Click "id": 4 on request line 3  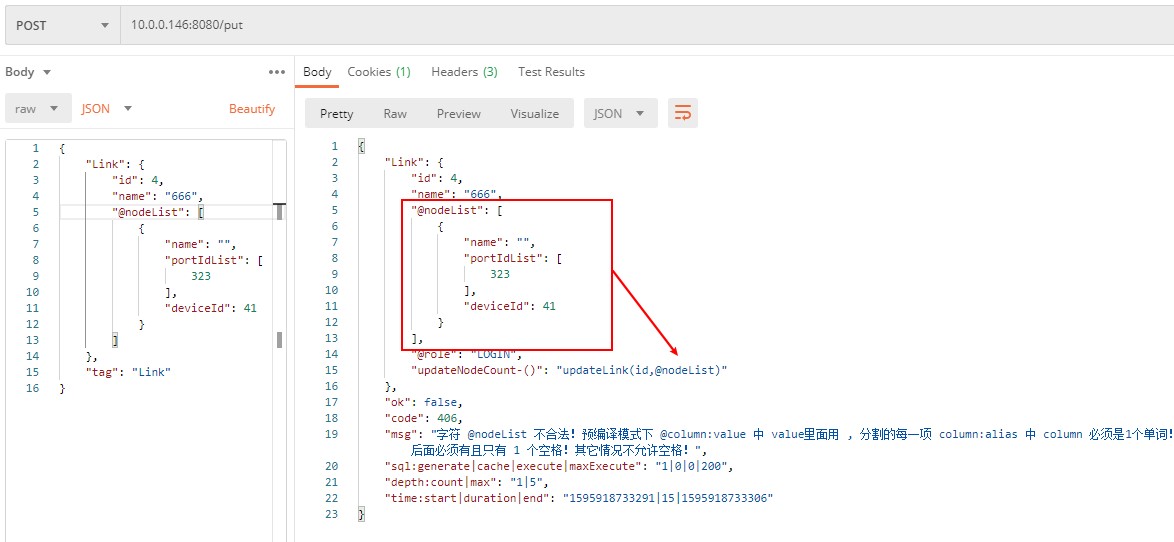(137, 180)
